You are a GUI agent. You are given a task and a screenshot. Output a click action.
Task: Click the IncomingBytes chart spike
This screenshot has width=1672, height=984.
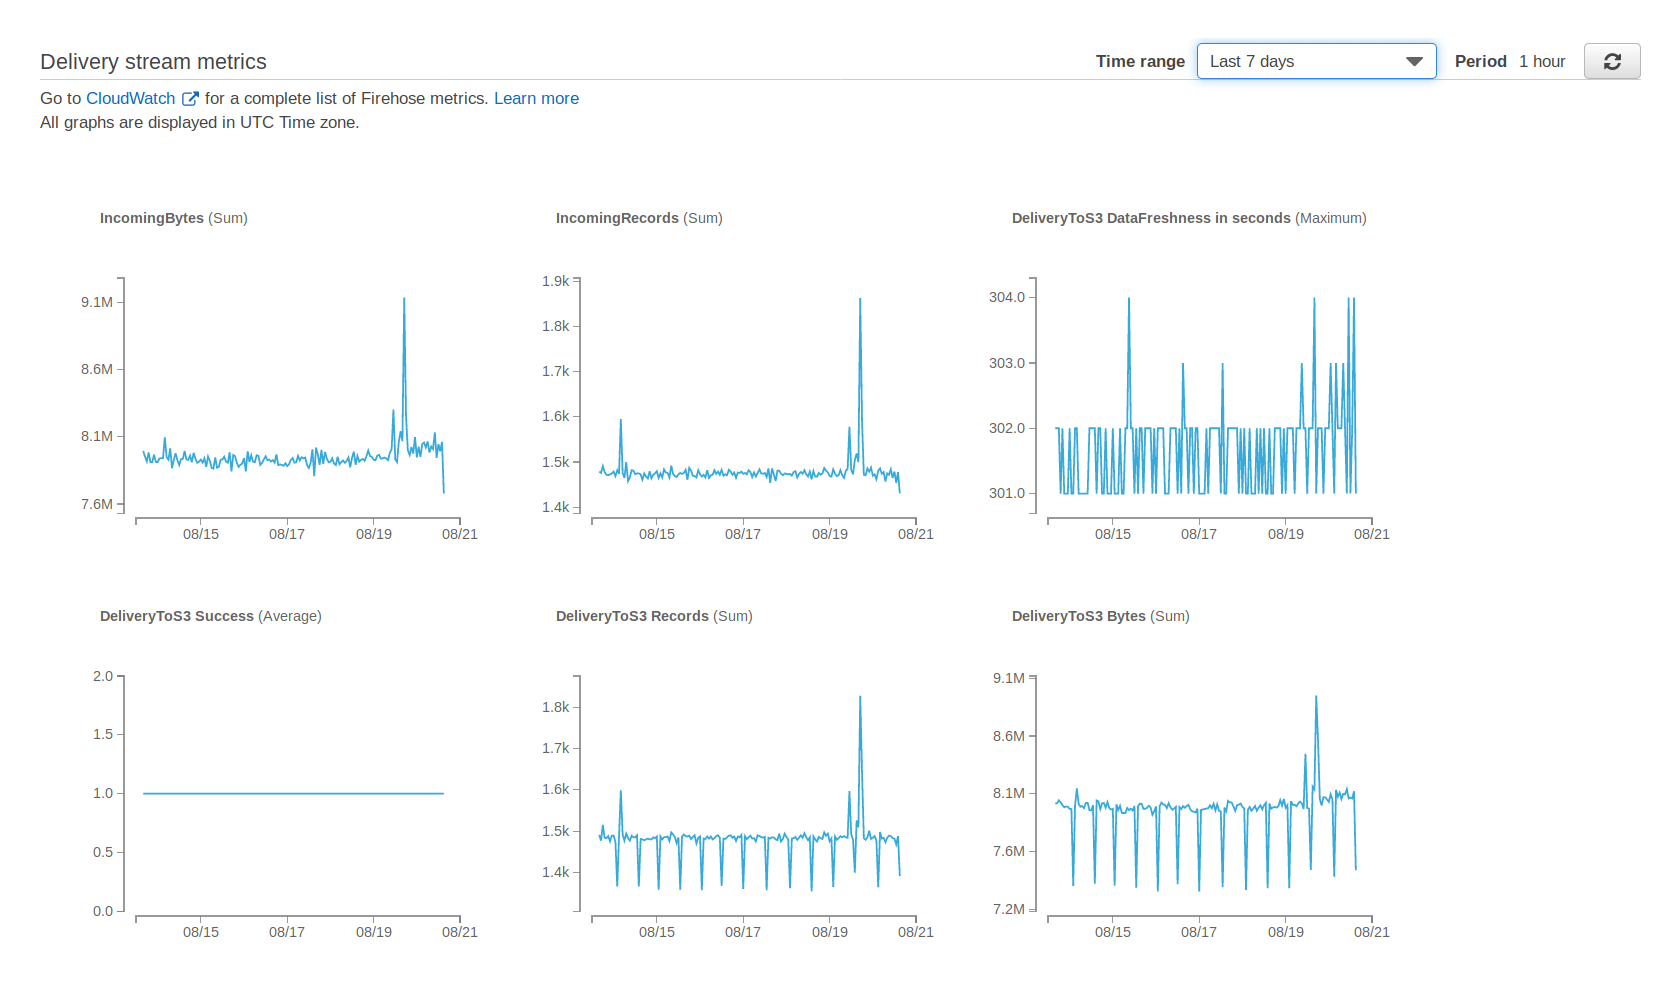click(x=404, y=300)
